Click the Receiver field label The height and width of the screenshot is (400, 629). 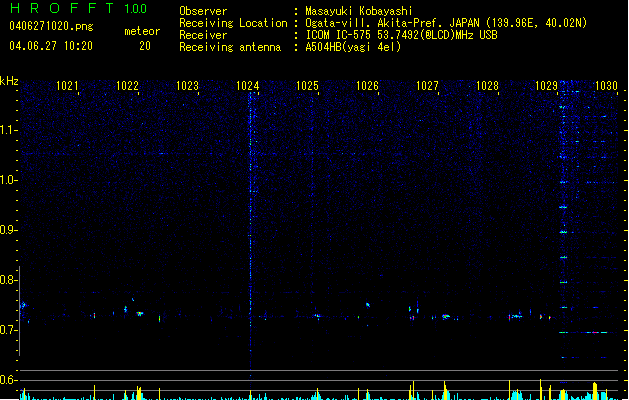coord(203,35)
